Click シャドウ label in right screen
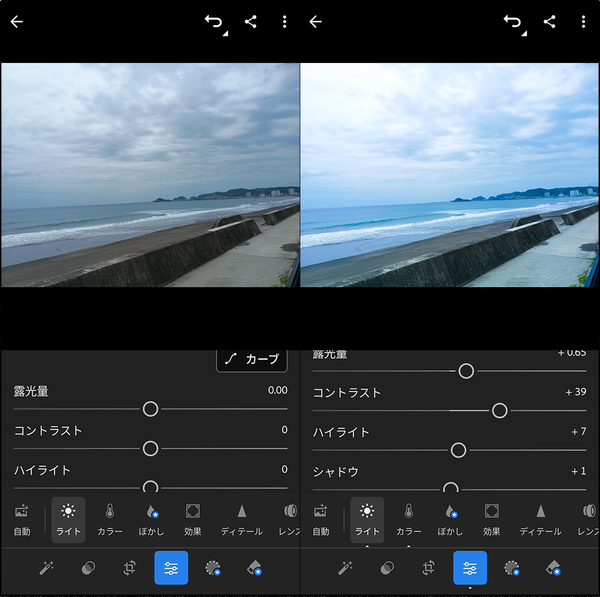This screenshot has width=600, height=597. pos(336,472)
